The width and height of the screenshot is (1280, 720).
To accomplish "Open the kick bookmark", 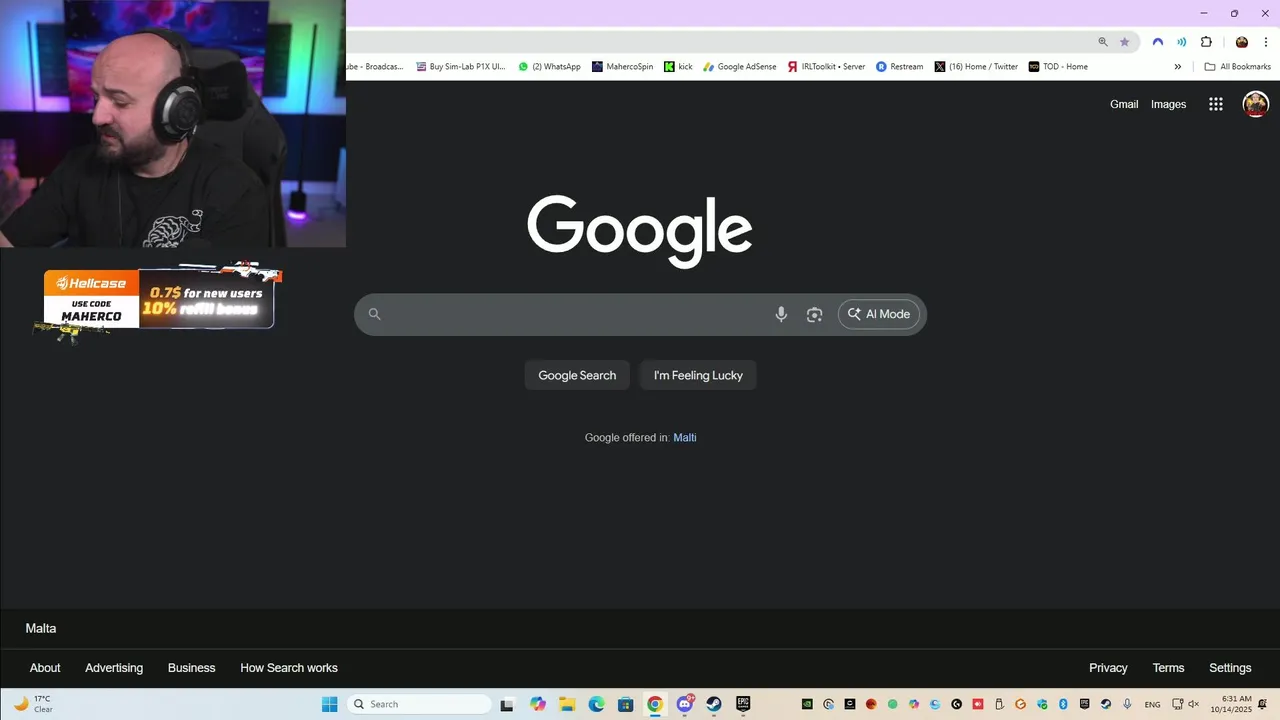I will pyautogui.click(x=678, y=67).
